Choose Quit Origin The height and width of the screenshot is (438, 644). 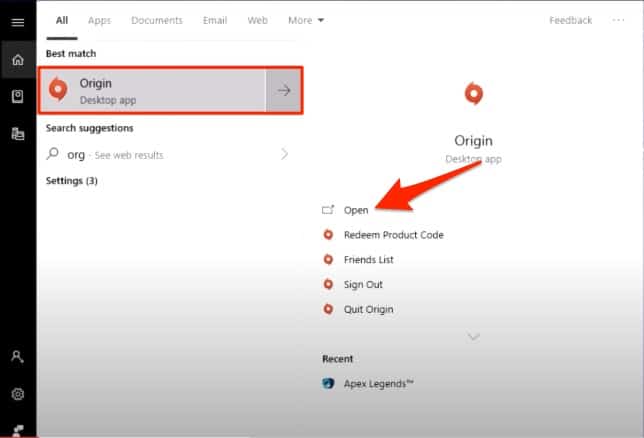pyautogui.click(x=368, y=309)
